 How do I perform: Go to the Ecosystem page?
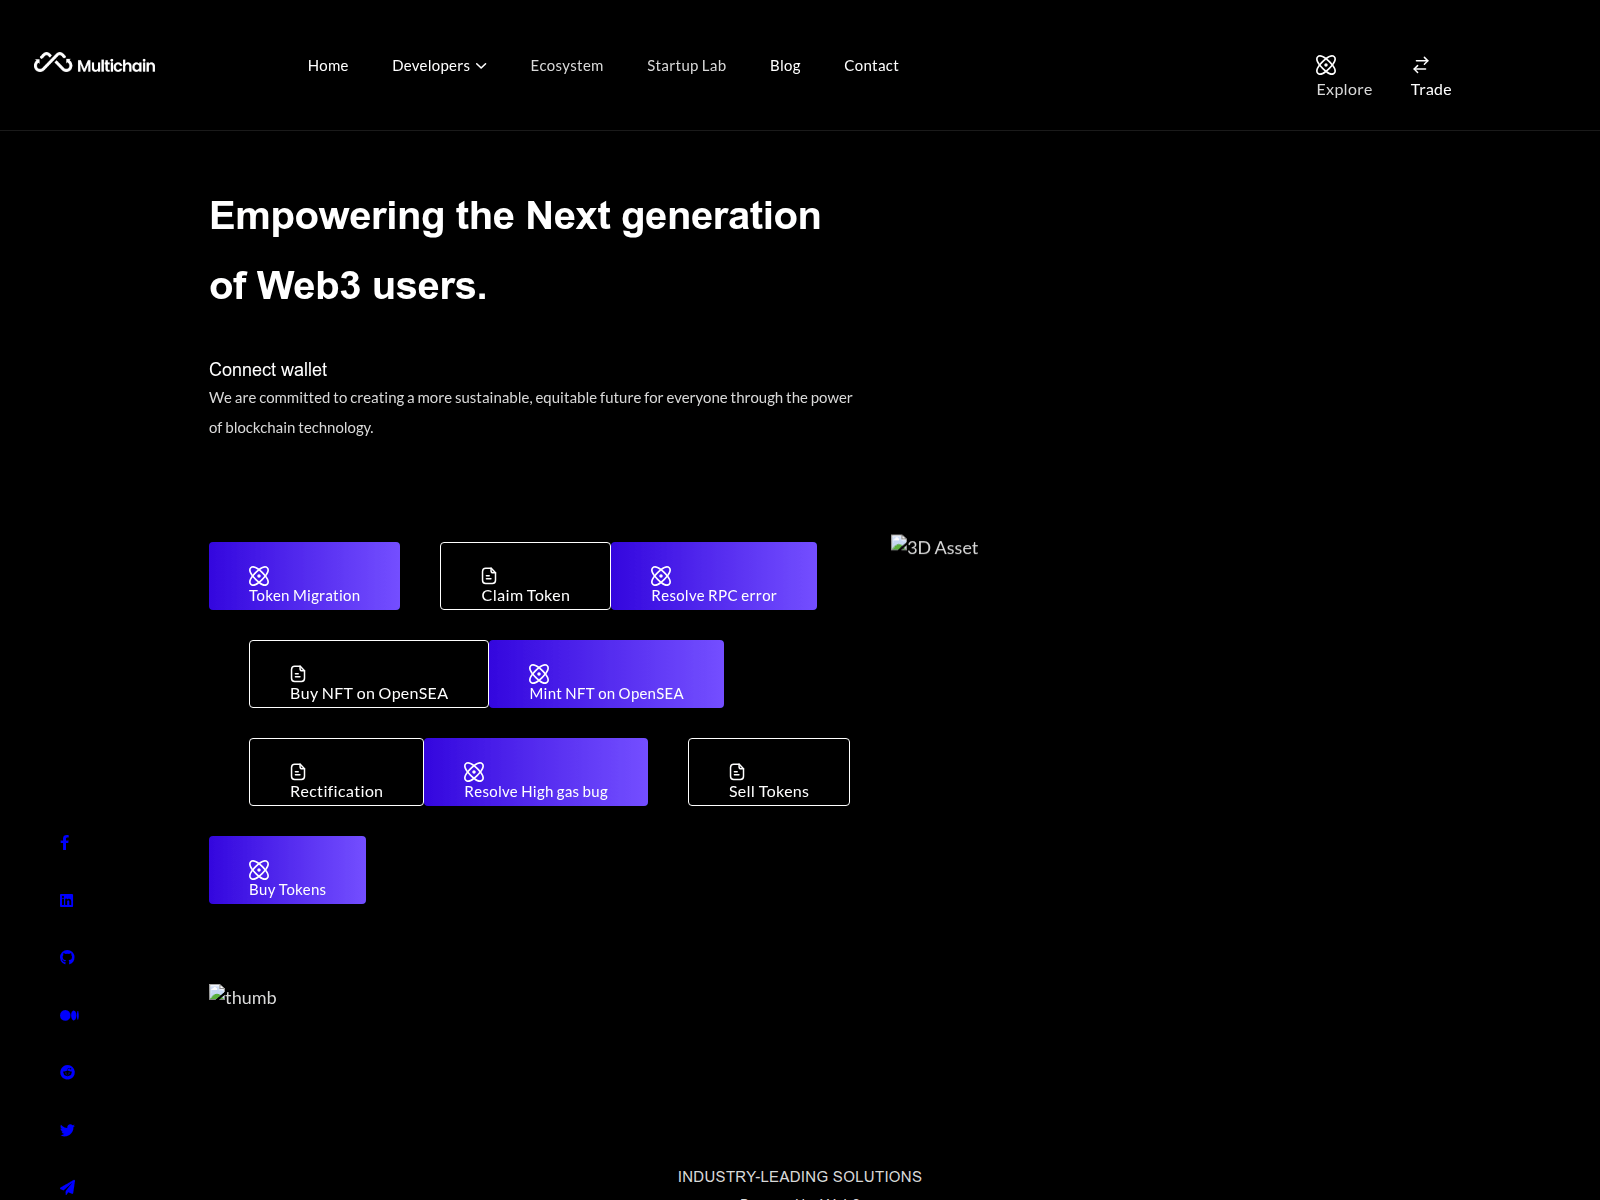pos(567,65)
